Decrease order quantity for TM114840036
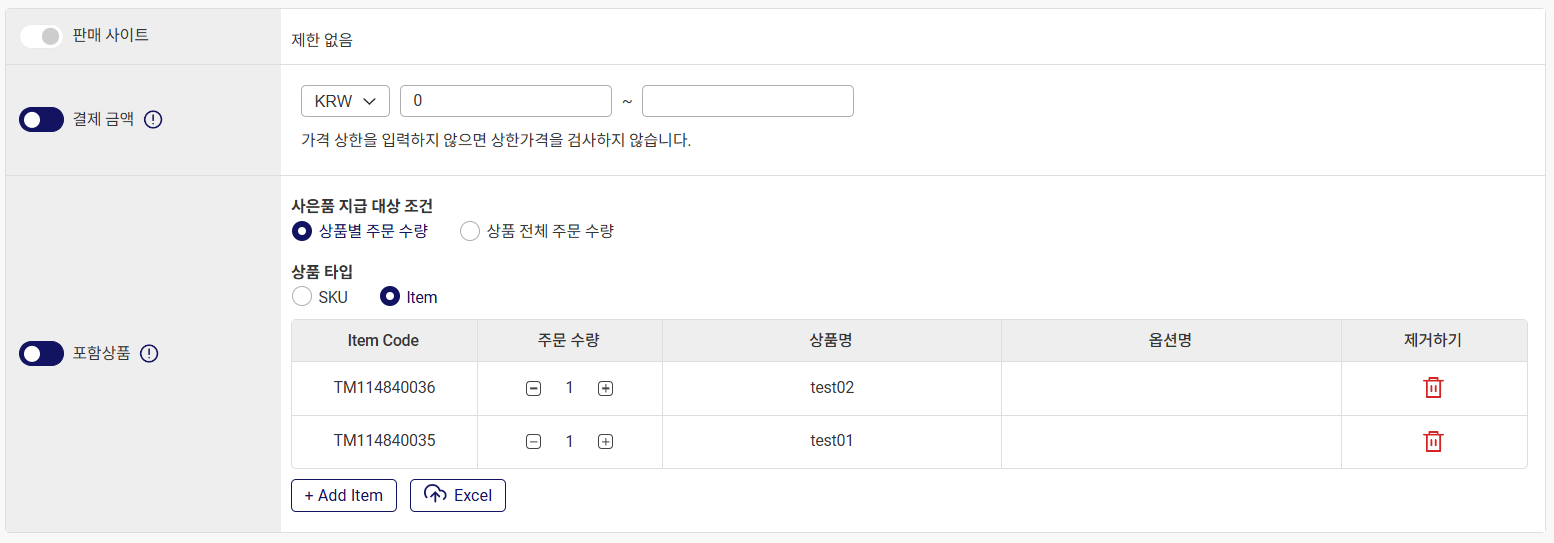This screenshot has height=543, width=1554. coord(534,388)
